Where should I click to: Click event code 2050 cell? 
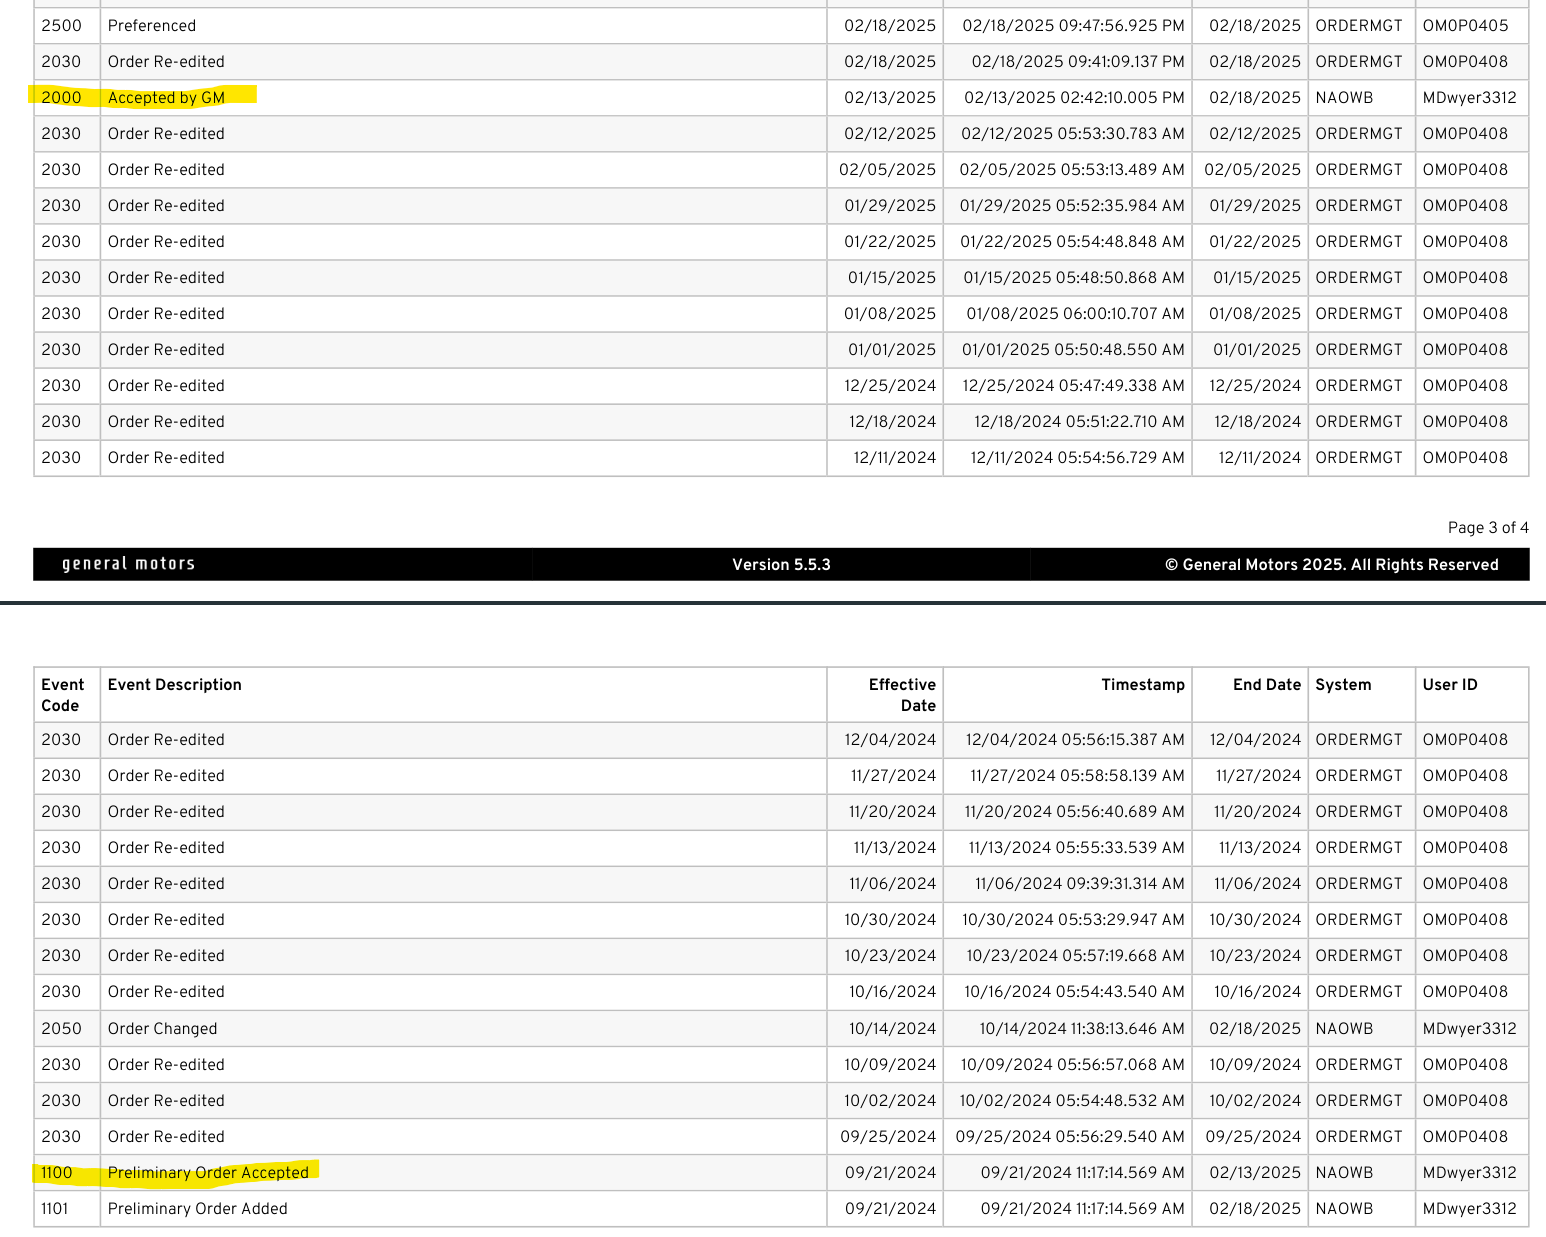coord(61,1029)
